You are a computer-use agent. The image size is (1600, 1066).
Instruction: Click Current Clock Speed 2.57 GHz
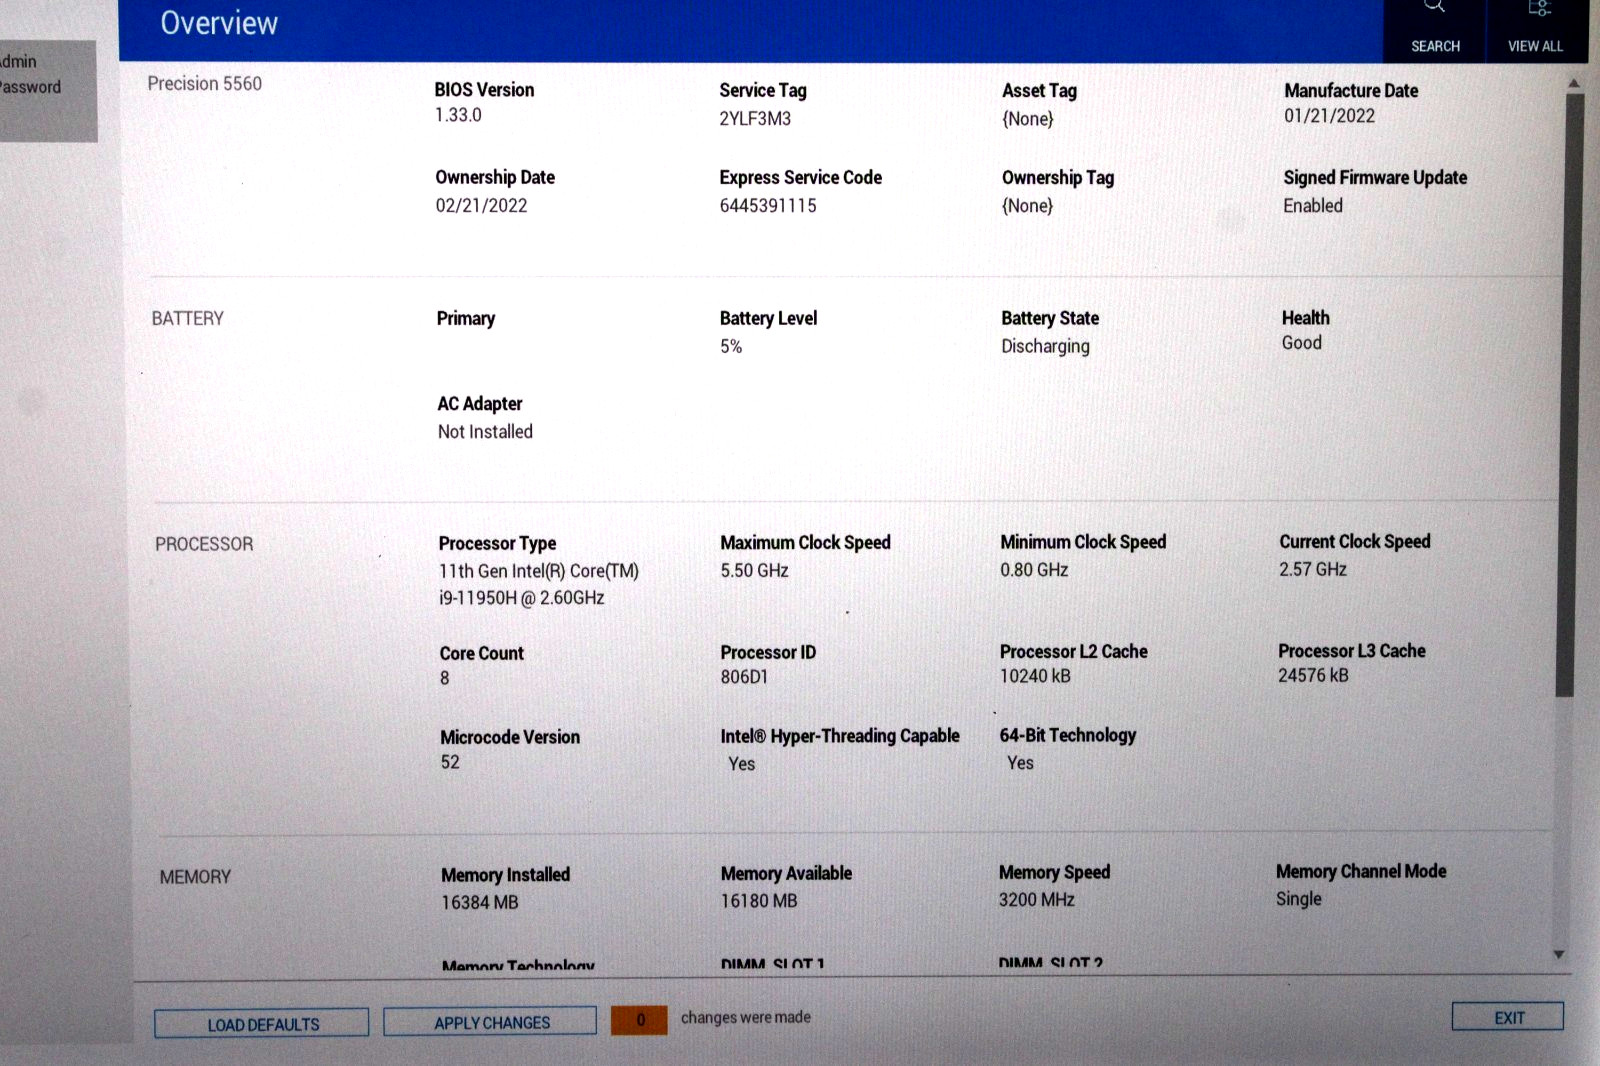click(1313, 568)
